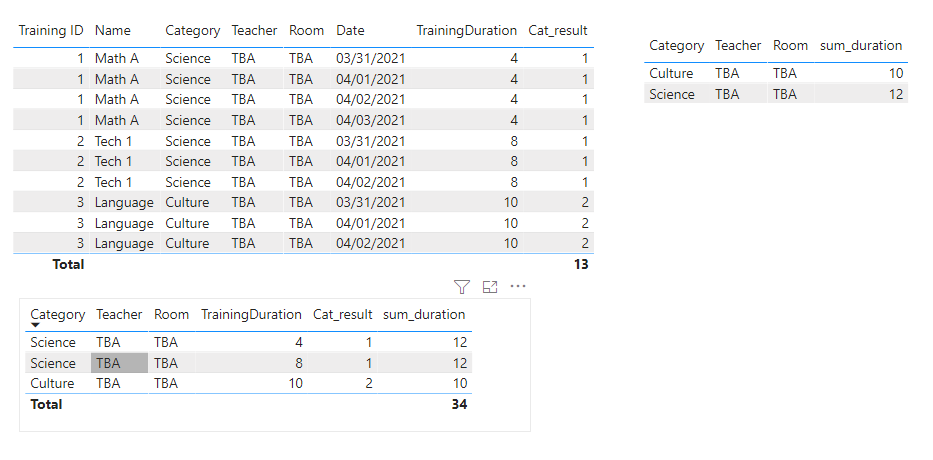Image resolution: width=933 pixels, height=460 pixels.
Task: Click the Category header in the right table
Action: pos(677,46)
